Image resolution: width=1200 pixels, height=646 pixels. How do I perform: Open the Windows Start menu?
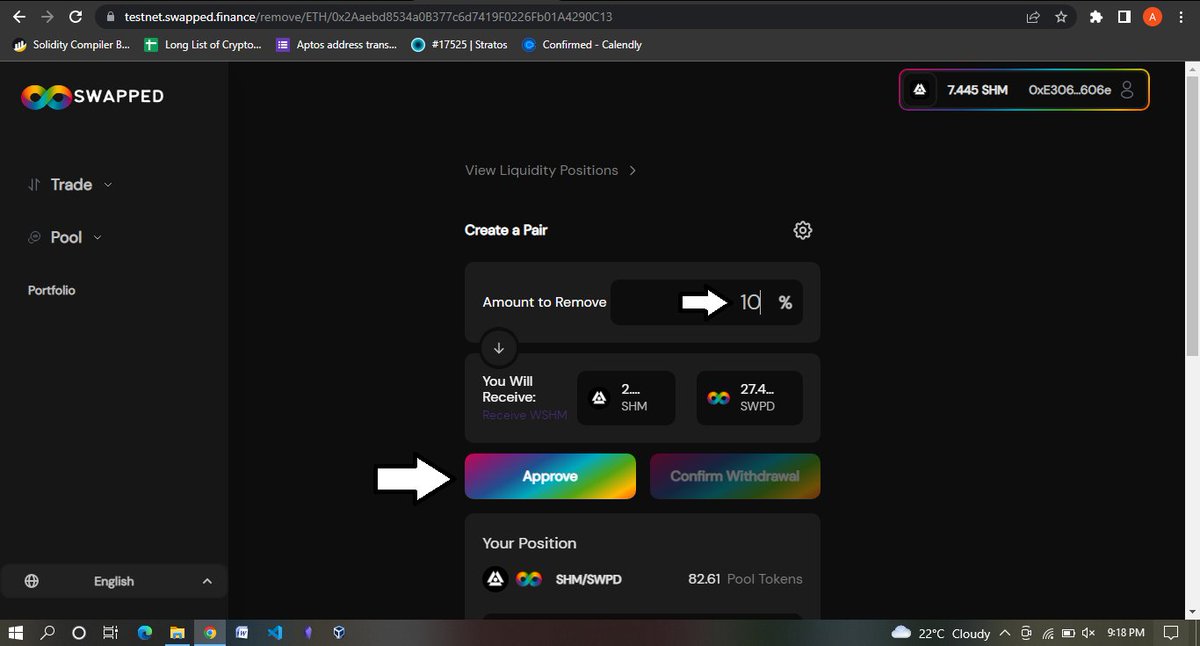16,632
